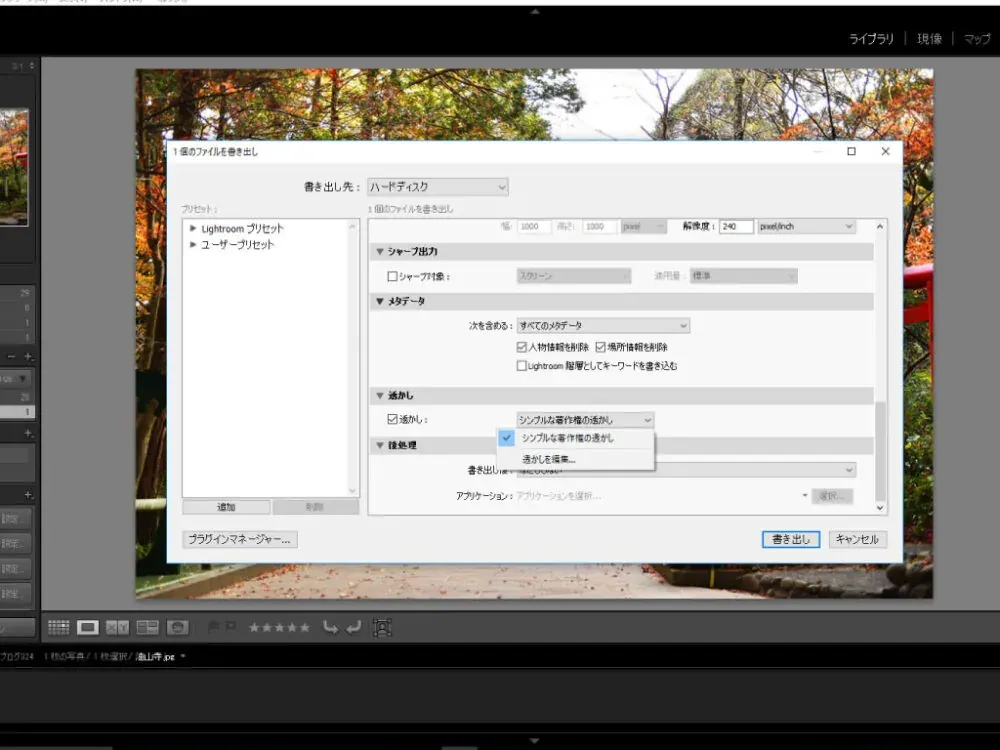Screen dimensions: 1000x750
Task: Click the 書き出し export button
Action: (x=791, y=540)
